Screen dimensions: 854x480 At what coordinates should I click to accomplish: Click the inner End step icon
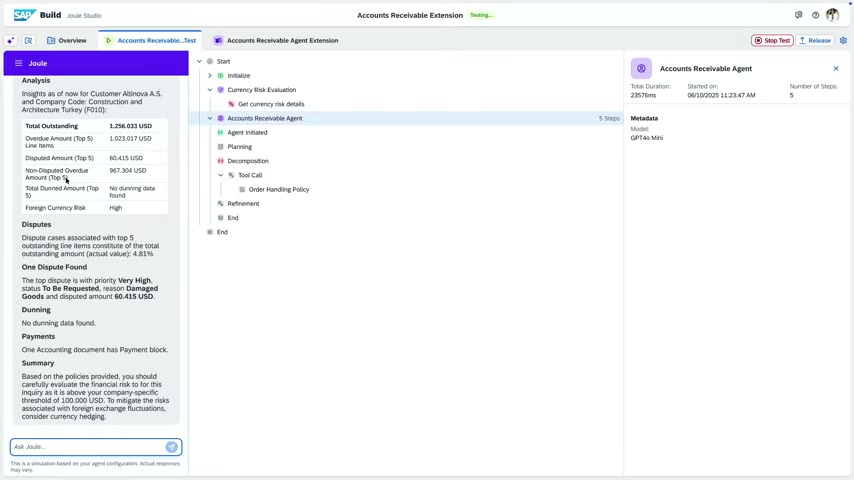click(221, 218)
